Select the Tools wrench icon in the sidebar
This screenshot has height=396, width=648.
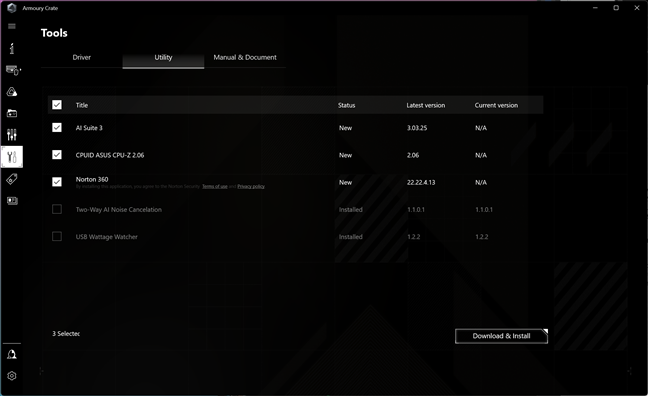[x=12, y=157]
